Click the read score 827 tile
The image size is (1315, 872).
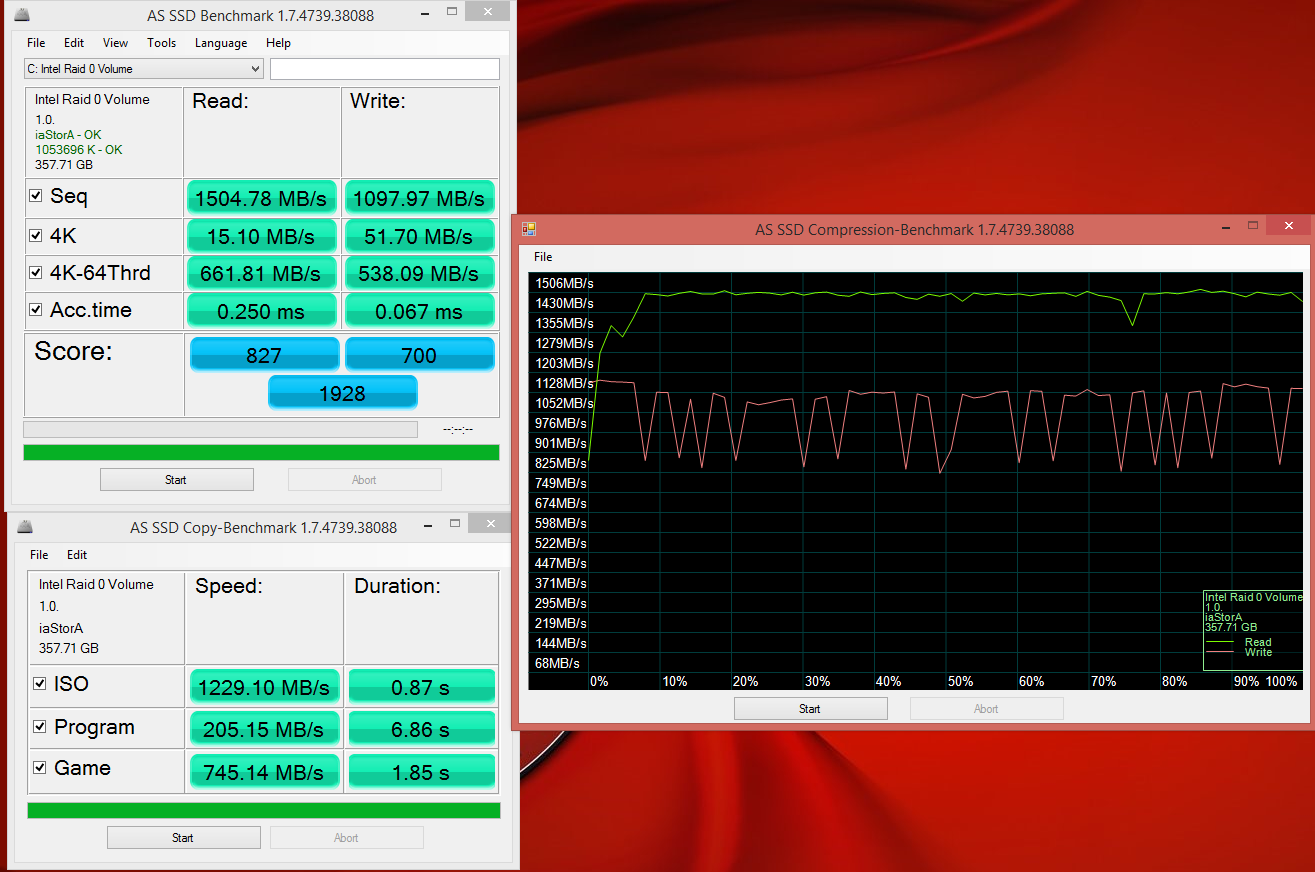point(264,355)
